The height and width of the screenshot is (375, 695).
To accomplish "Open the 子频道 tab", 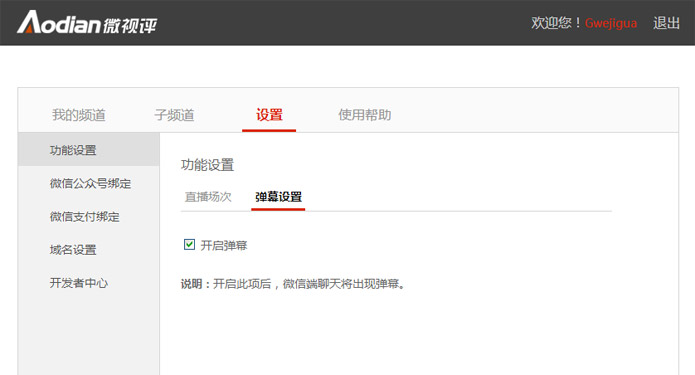I will click(174, 115).
